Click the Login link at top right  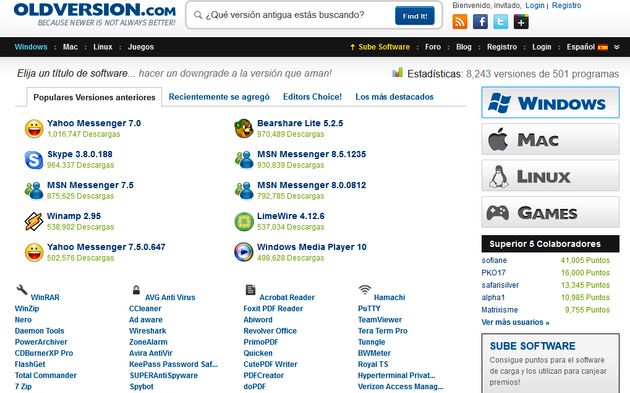[535, 6]
